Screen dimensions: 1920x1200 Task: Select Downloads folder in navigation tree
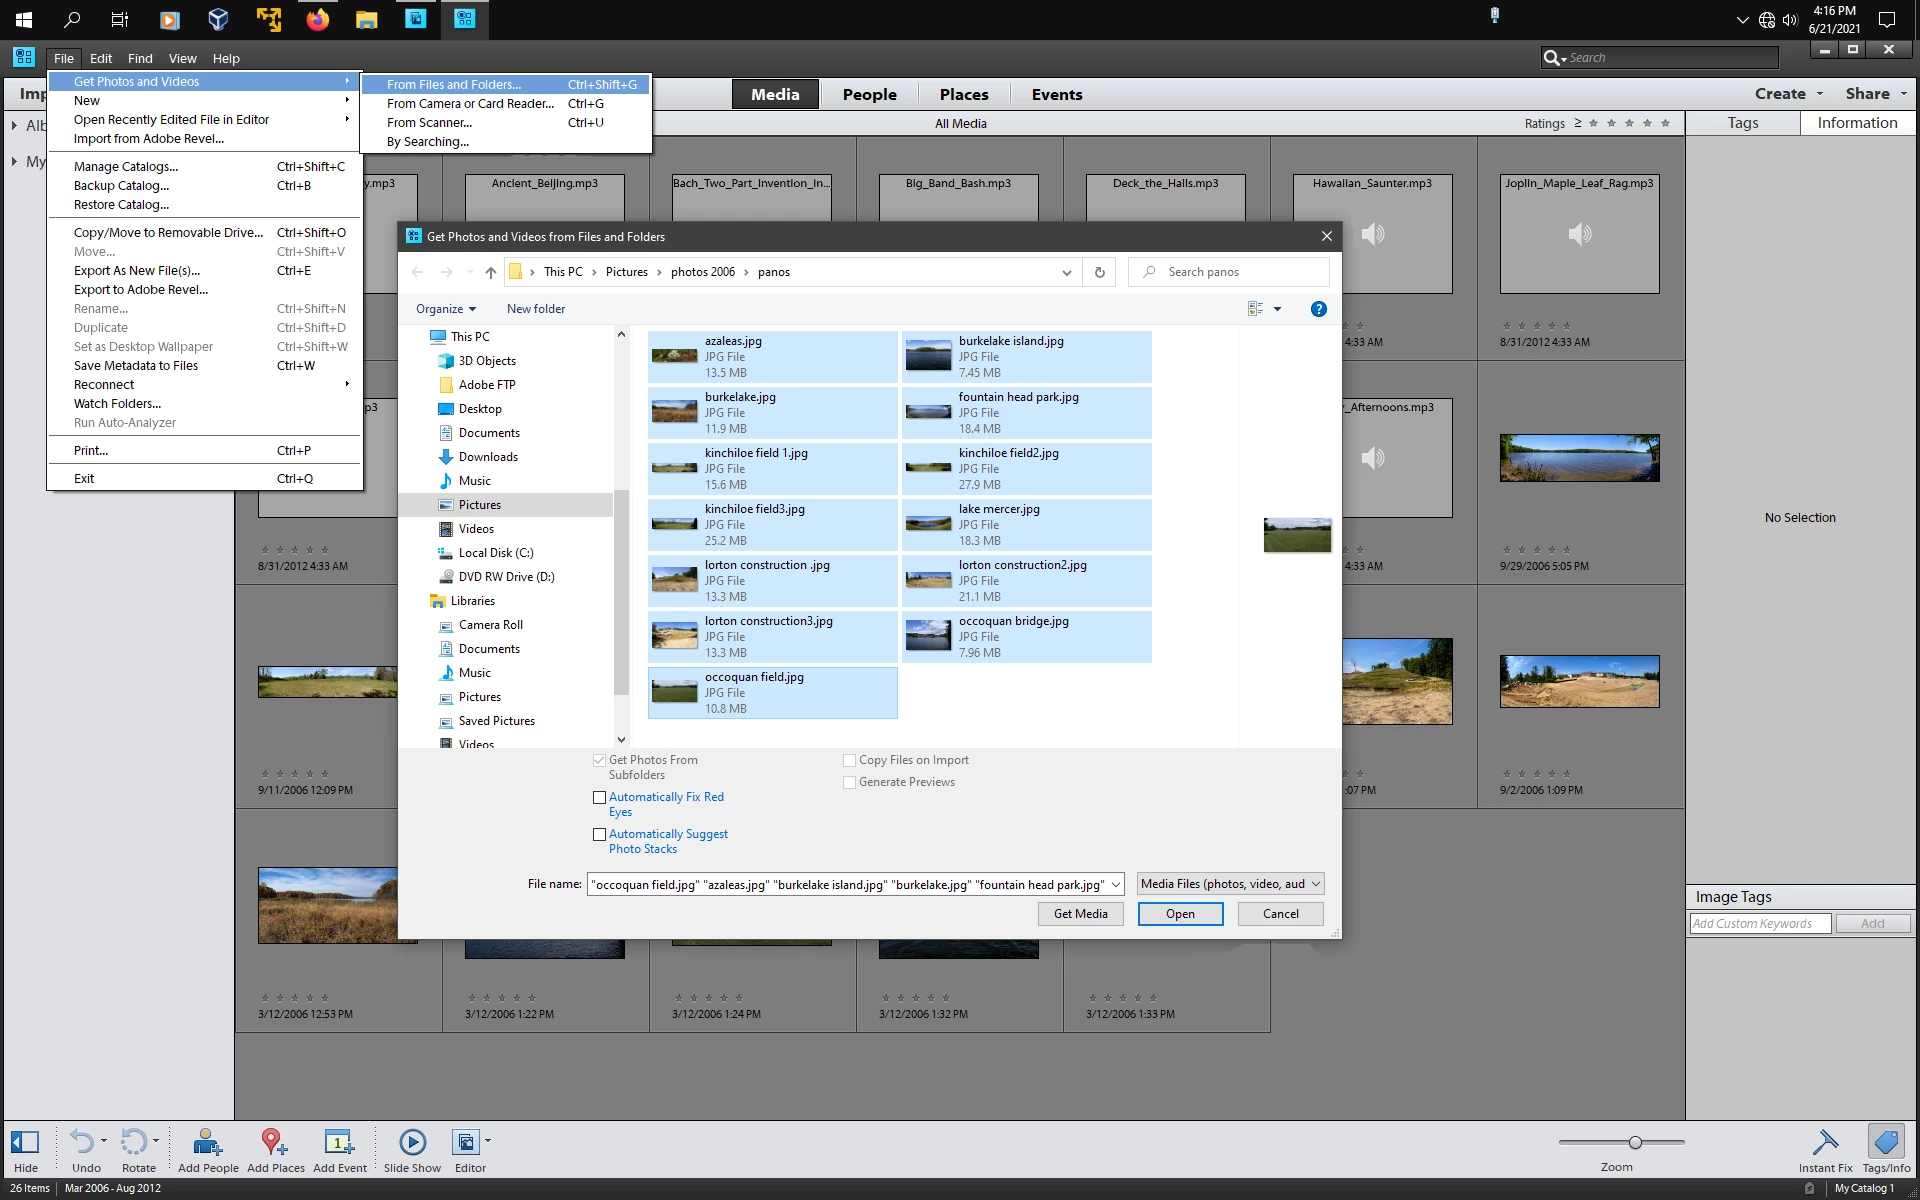click(488, 457)
